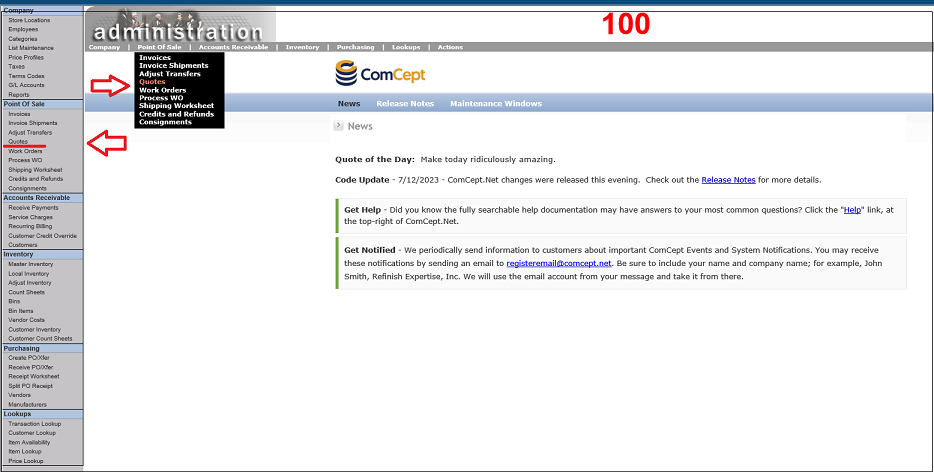Select Receive Payments in the sidebar
Screen dimensions: 934x472
[x=33, y=207]
